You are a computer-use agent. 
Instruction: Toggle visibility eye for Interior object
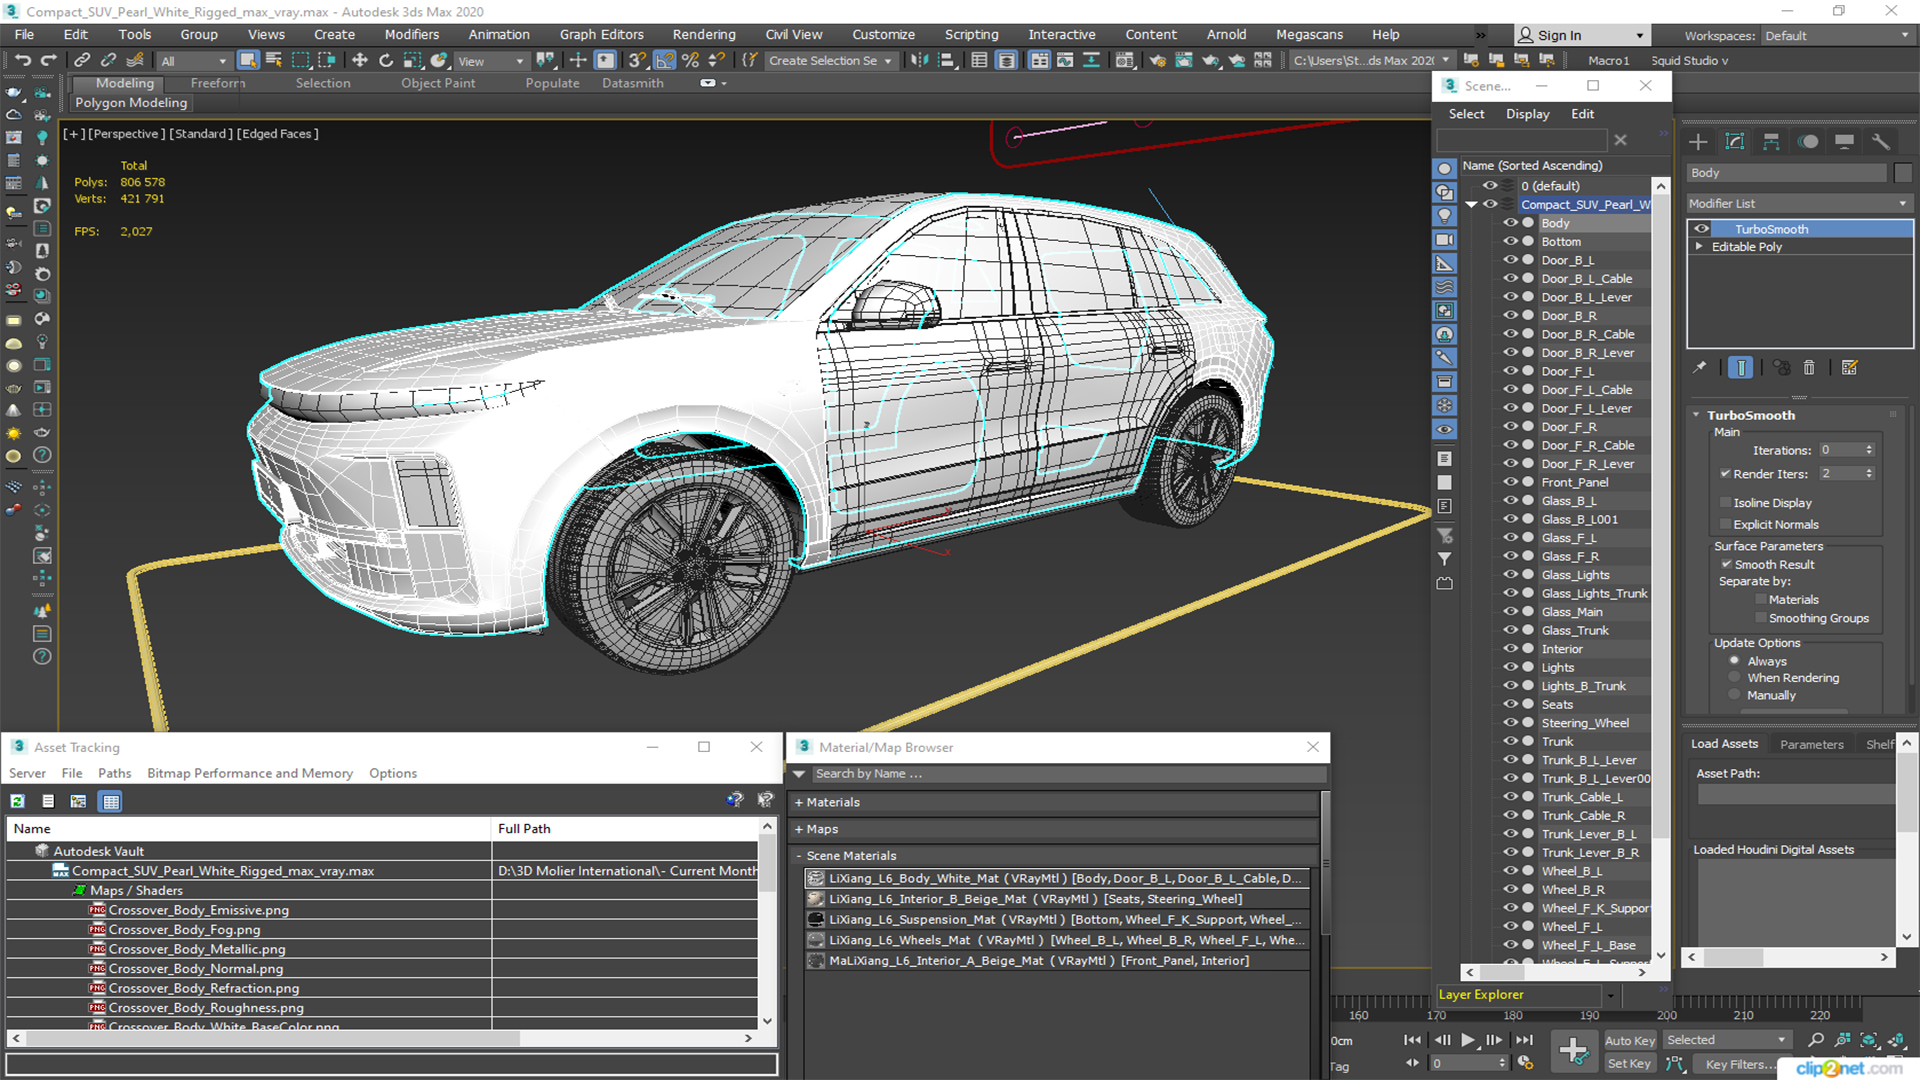click(1511, 649)
